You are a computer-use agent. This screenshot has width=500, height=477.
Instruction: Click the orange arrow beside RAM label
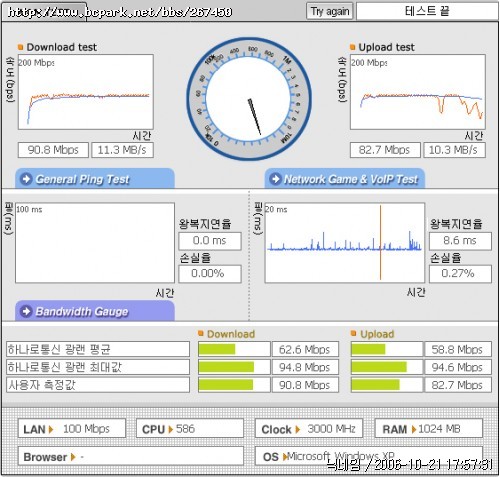click(414, 429)
